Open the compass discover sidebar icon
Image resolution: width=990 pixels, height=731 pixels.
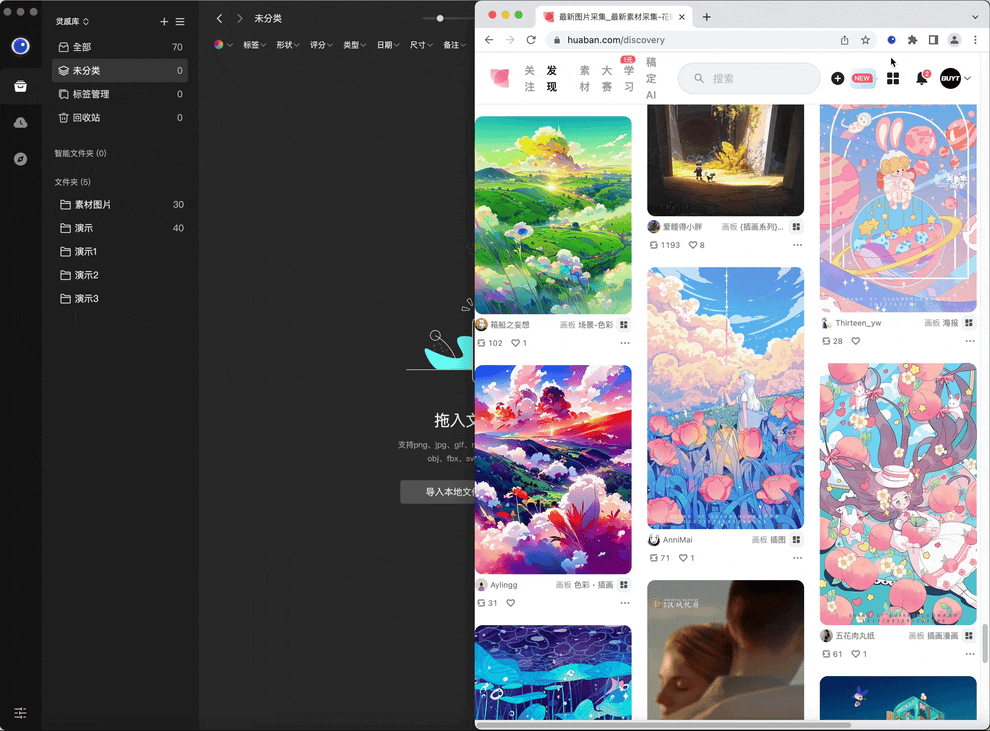pyautogui.click(x=20, y=159)
